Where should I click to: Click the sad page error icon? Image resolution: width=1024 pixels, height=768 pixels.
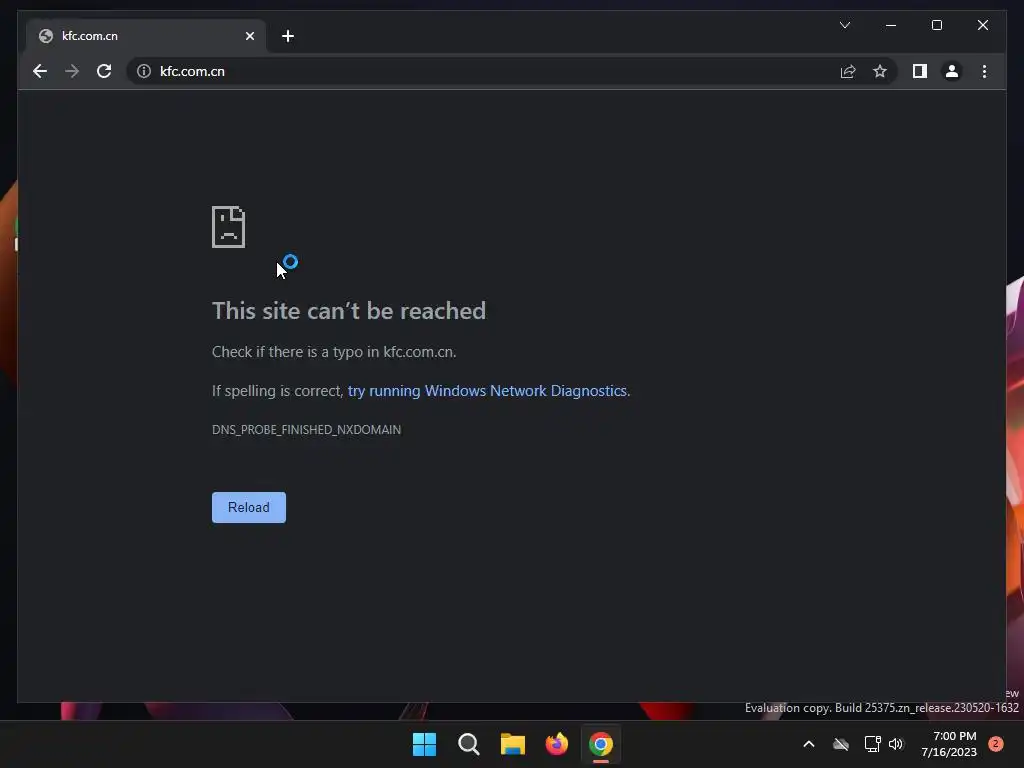[229, 227]
